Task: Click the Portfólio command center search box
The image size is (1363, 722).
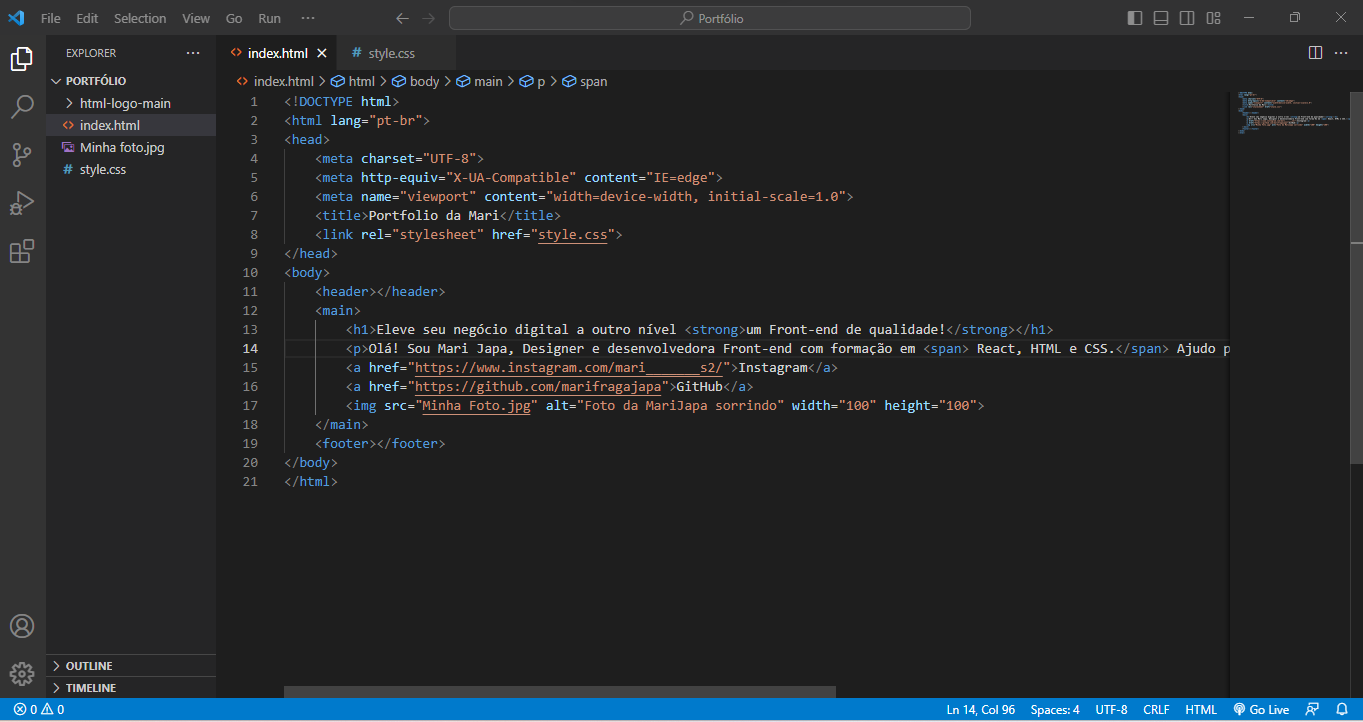Action: pyautogui.click(x=710, y=18)
